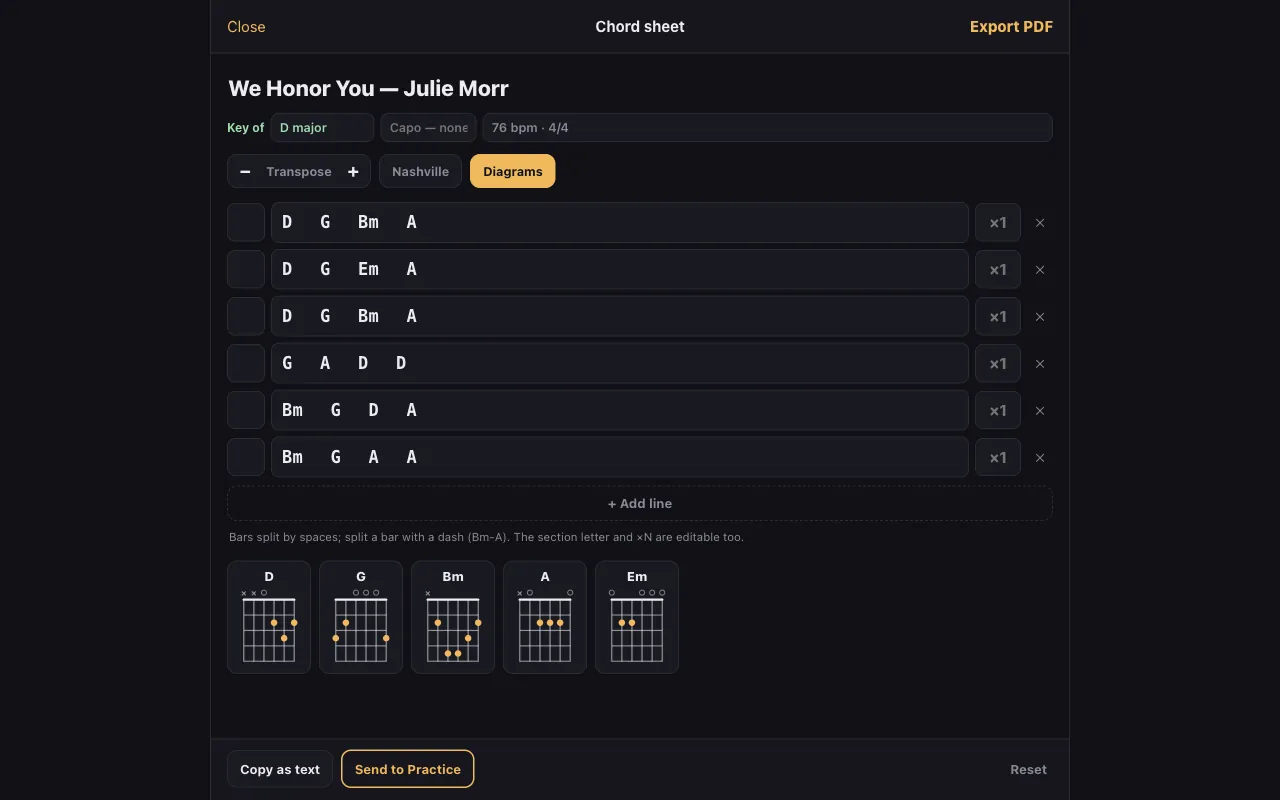Edit chords in the 'G A D D' line
1280x800 pixels.
(620, 364)
